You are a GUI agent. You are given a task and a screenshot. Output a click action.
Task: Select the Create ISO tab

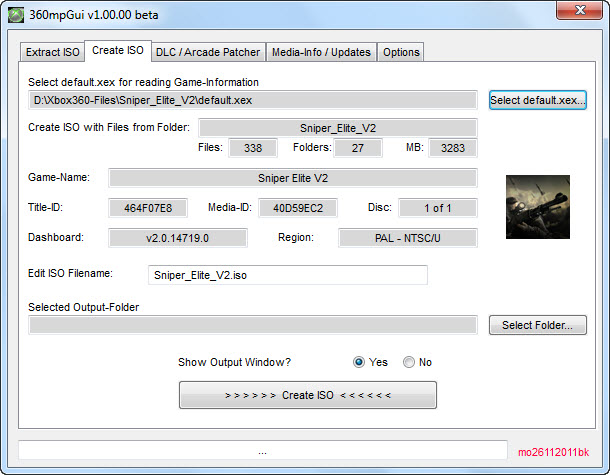[118, 51]
